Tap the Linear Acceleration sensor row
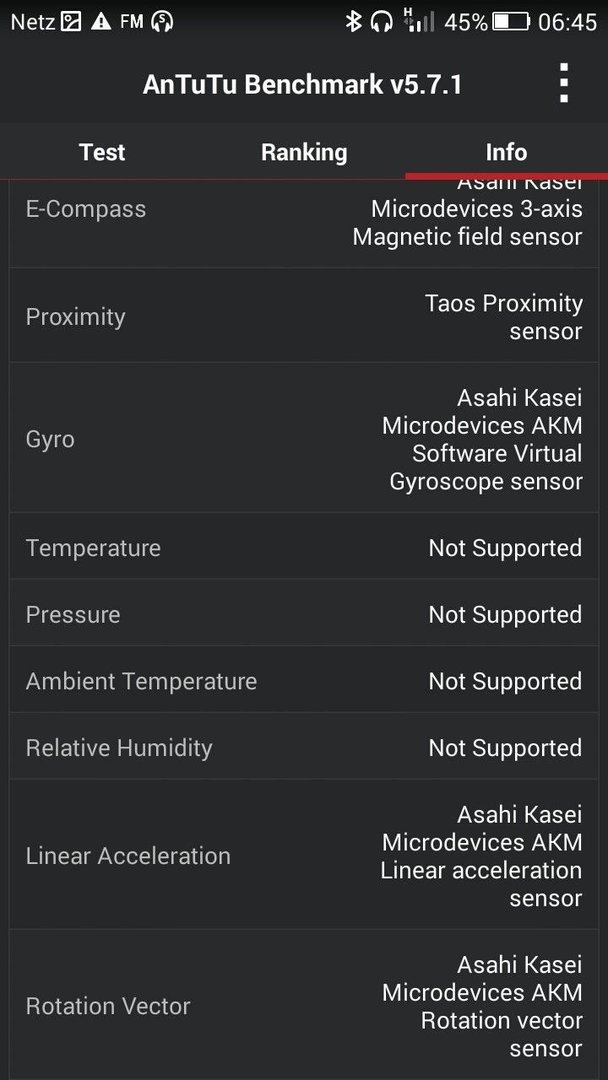The width and height of the screenshot is (608, 1080). pos(304,855)
